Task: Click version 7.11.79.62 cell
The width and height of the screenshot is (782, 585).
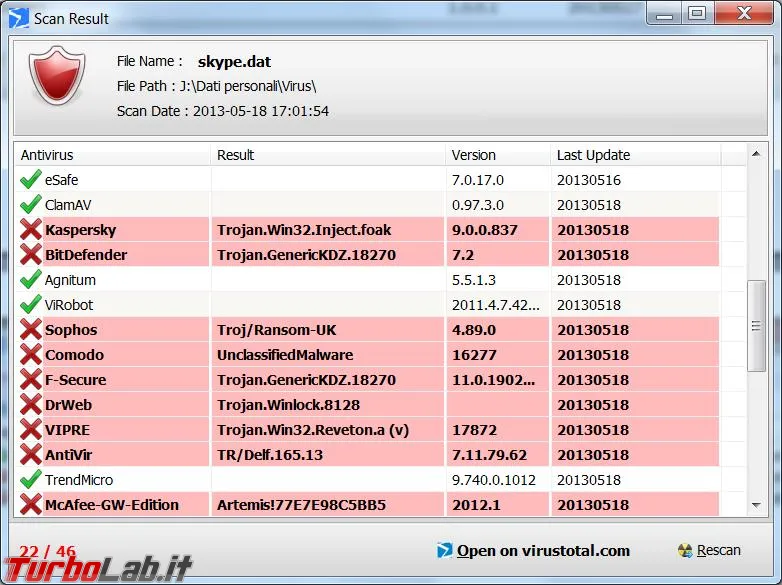Action: [x=489, y=455]
